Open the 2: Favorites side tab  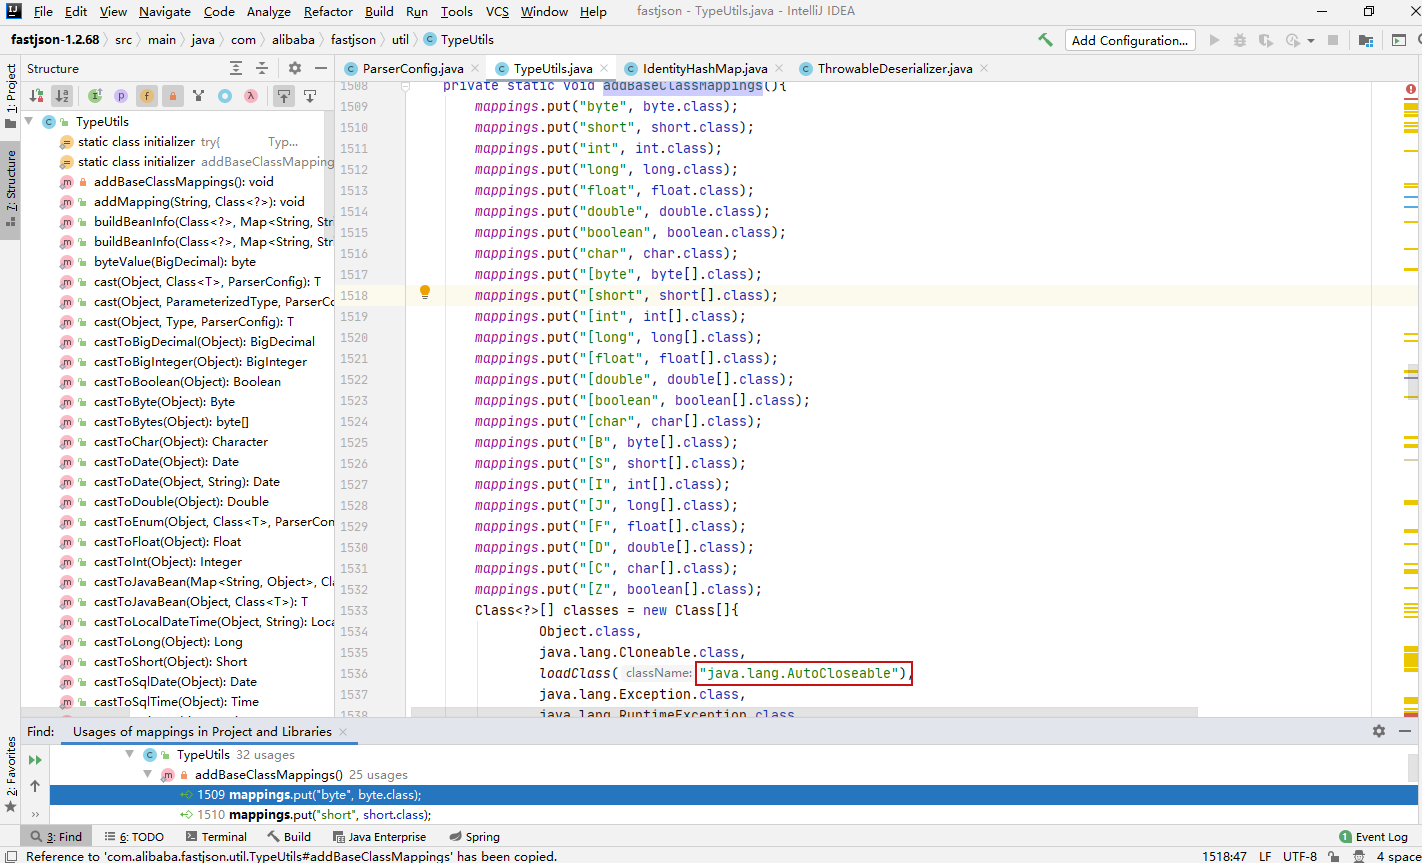pos(10,775)
